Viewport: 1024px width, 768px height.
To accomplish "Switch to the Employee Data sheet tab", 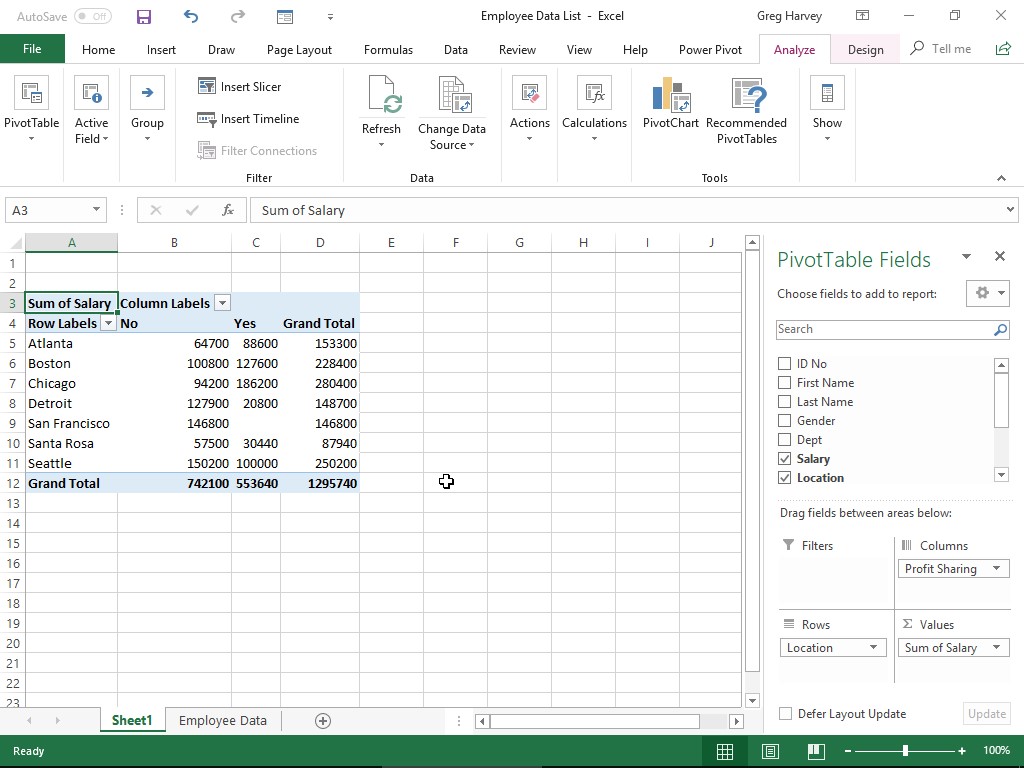I will pos(222,721).
